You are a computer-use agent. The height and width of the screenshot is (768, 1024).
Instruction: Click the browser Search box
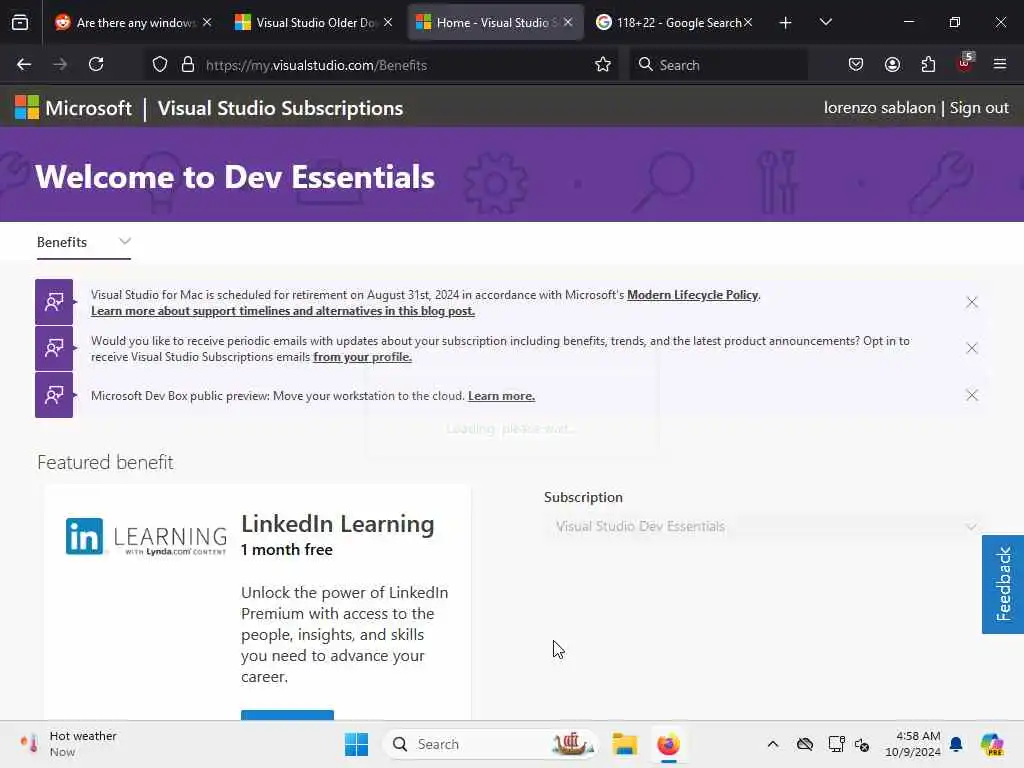click(x=718, y=65)
